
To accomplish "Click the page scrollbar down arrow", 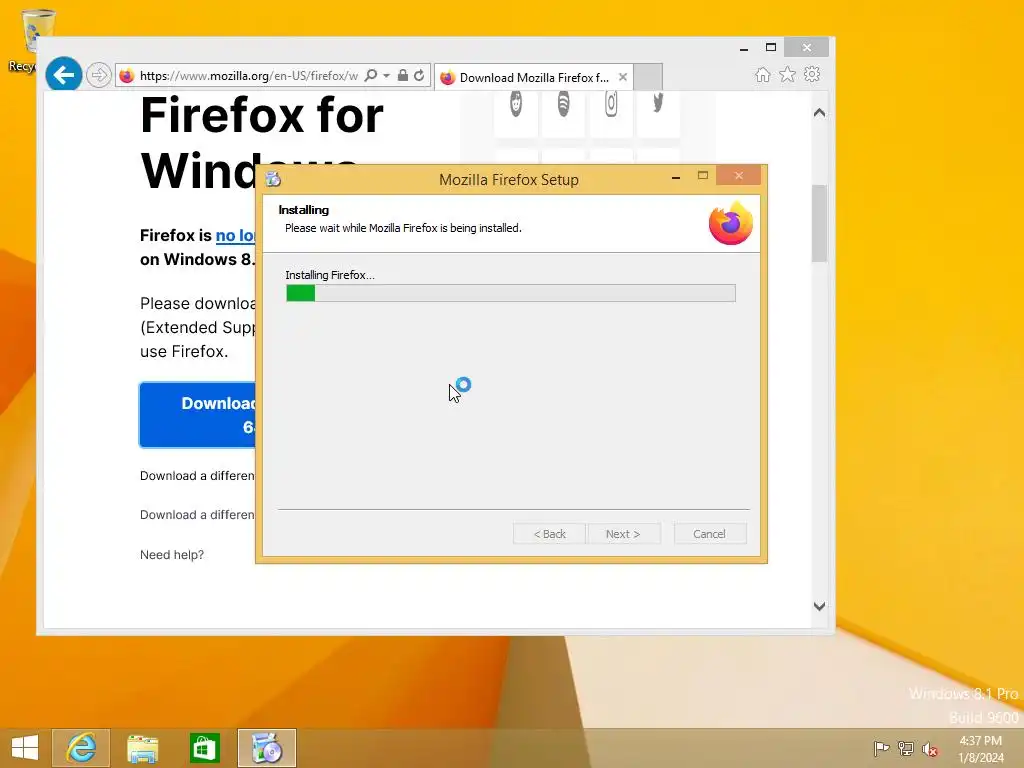I will [820, 606].
